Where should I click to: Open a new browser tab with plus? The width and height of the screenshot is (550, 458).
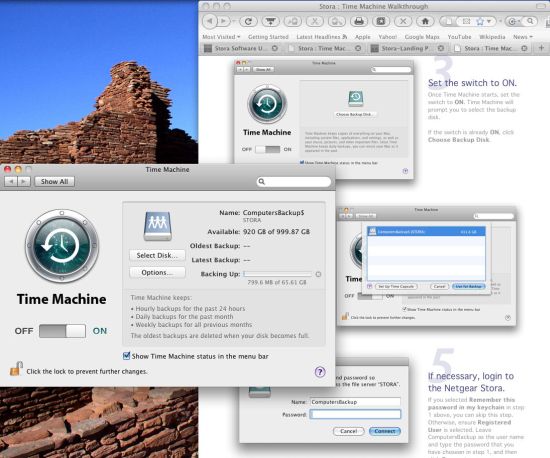point(541,48)
